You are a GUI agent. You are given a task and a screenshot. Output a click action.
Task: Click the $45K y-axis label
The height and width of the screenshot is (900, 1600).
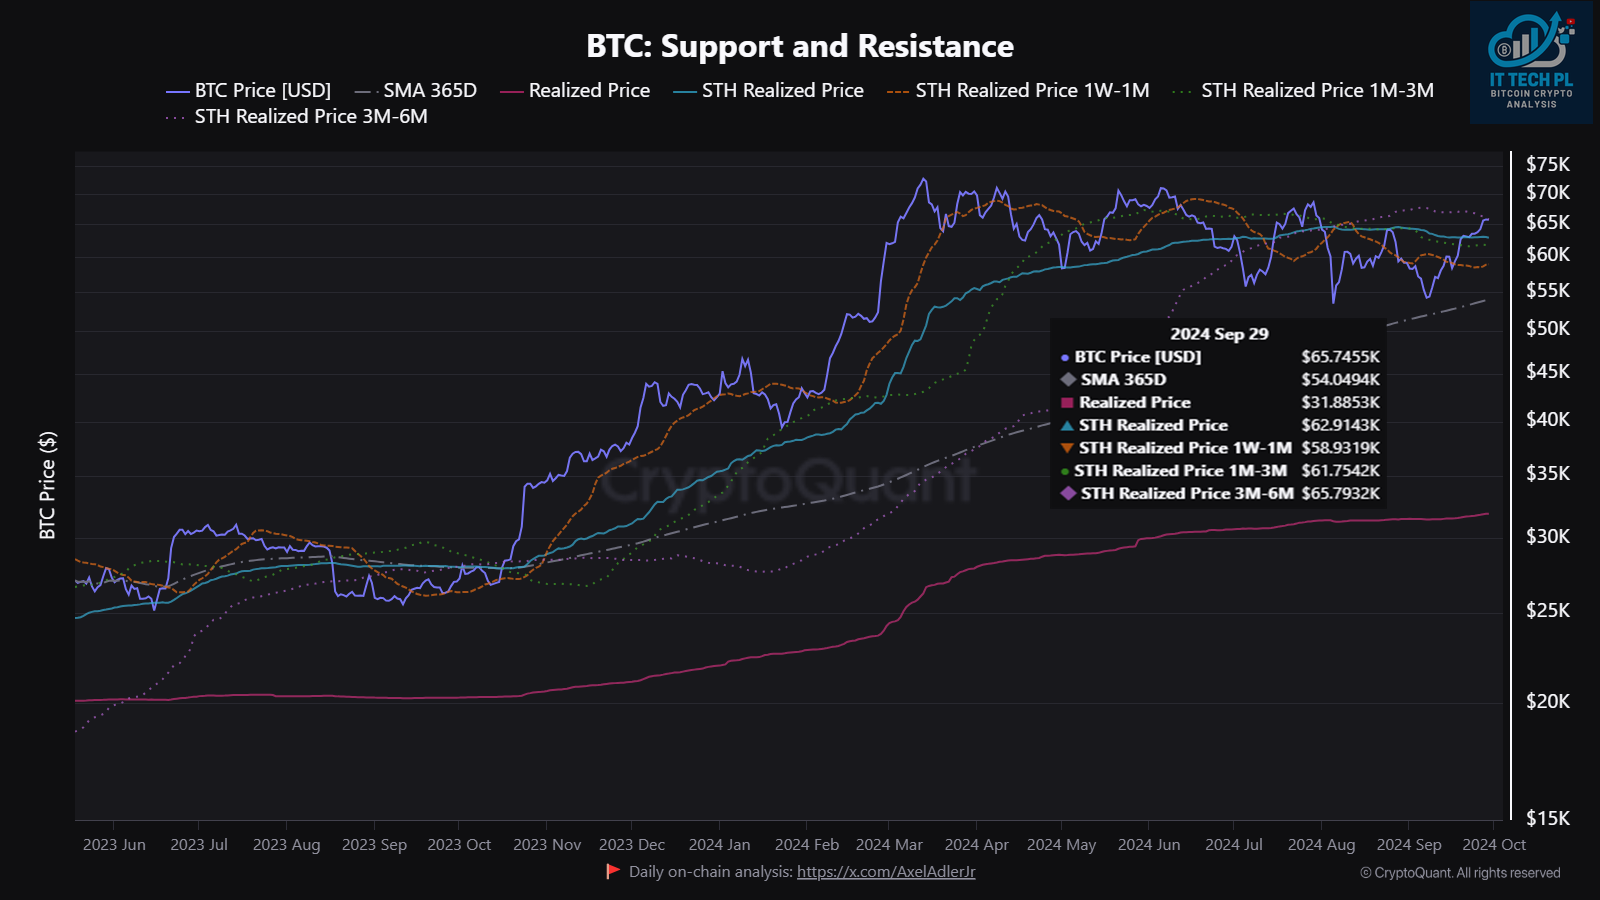pos(1548,371)
